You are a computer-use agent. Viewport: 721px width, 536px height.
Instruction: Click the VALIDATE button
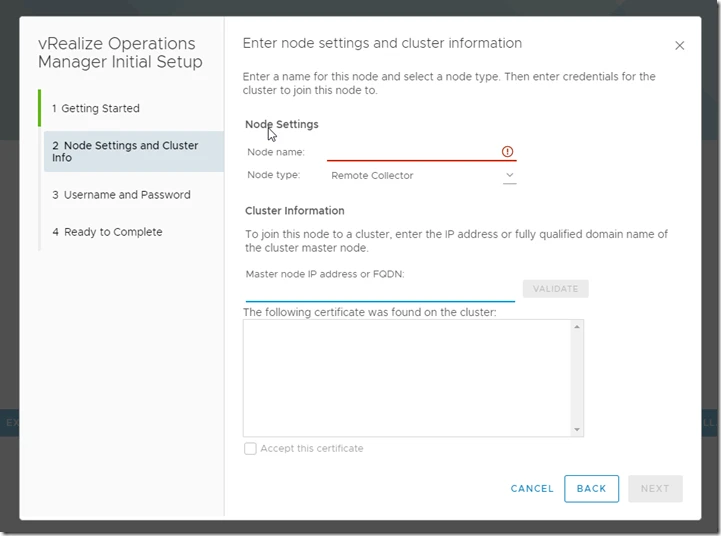[x=555, y=289]
